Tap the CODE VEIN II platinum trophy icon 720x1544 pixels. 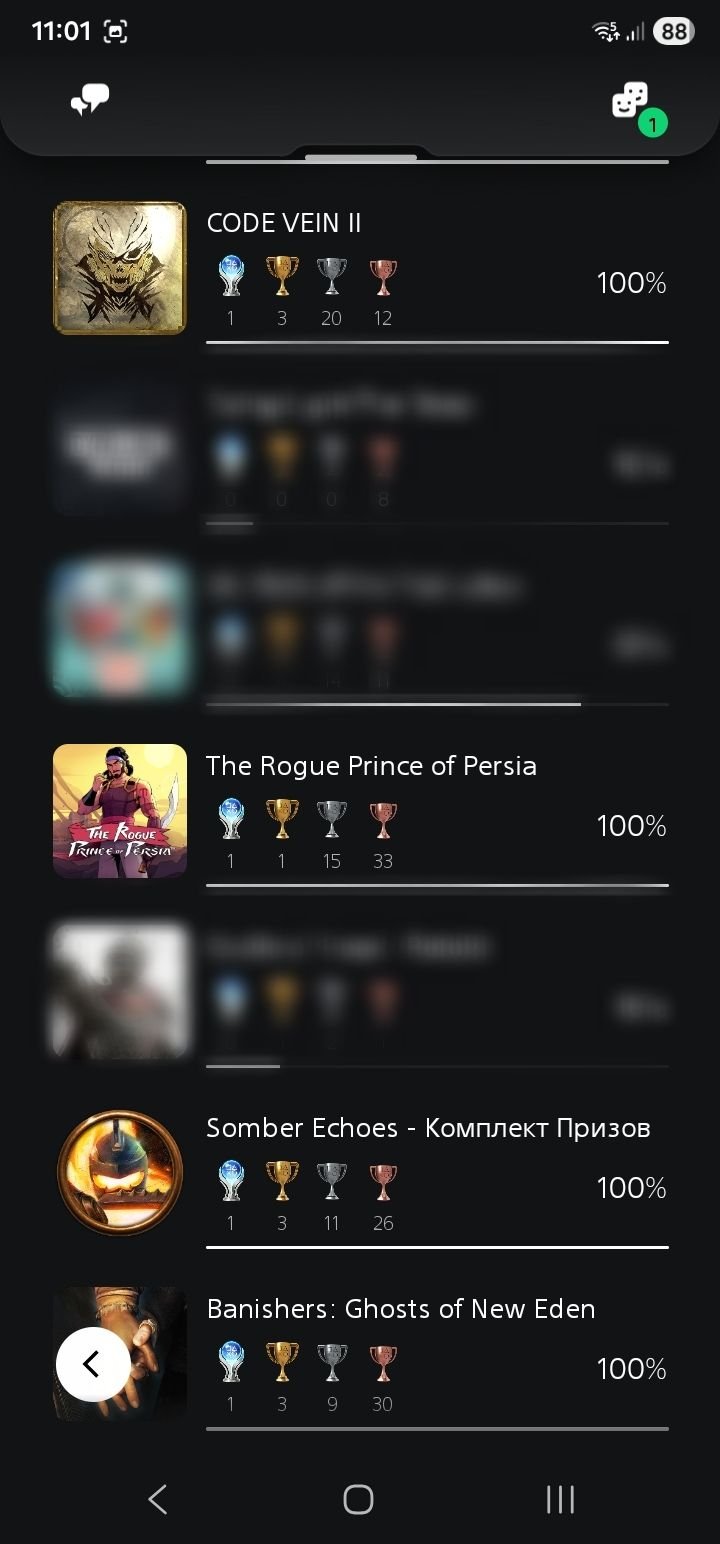pos(231,277)
